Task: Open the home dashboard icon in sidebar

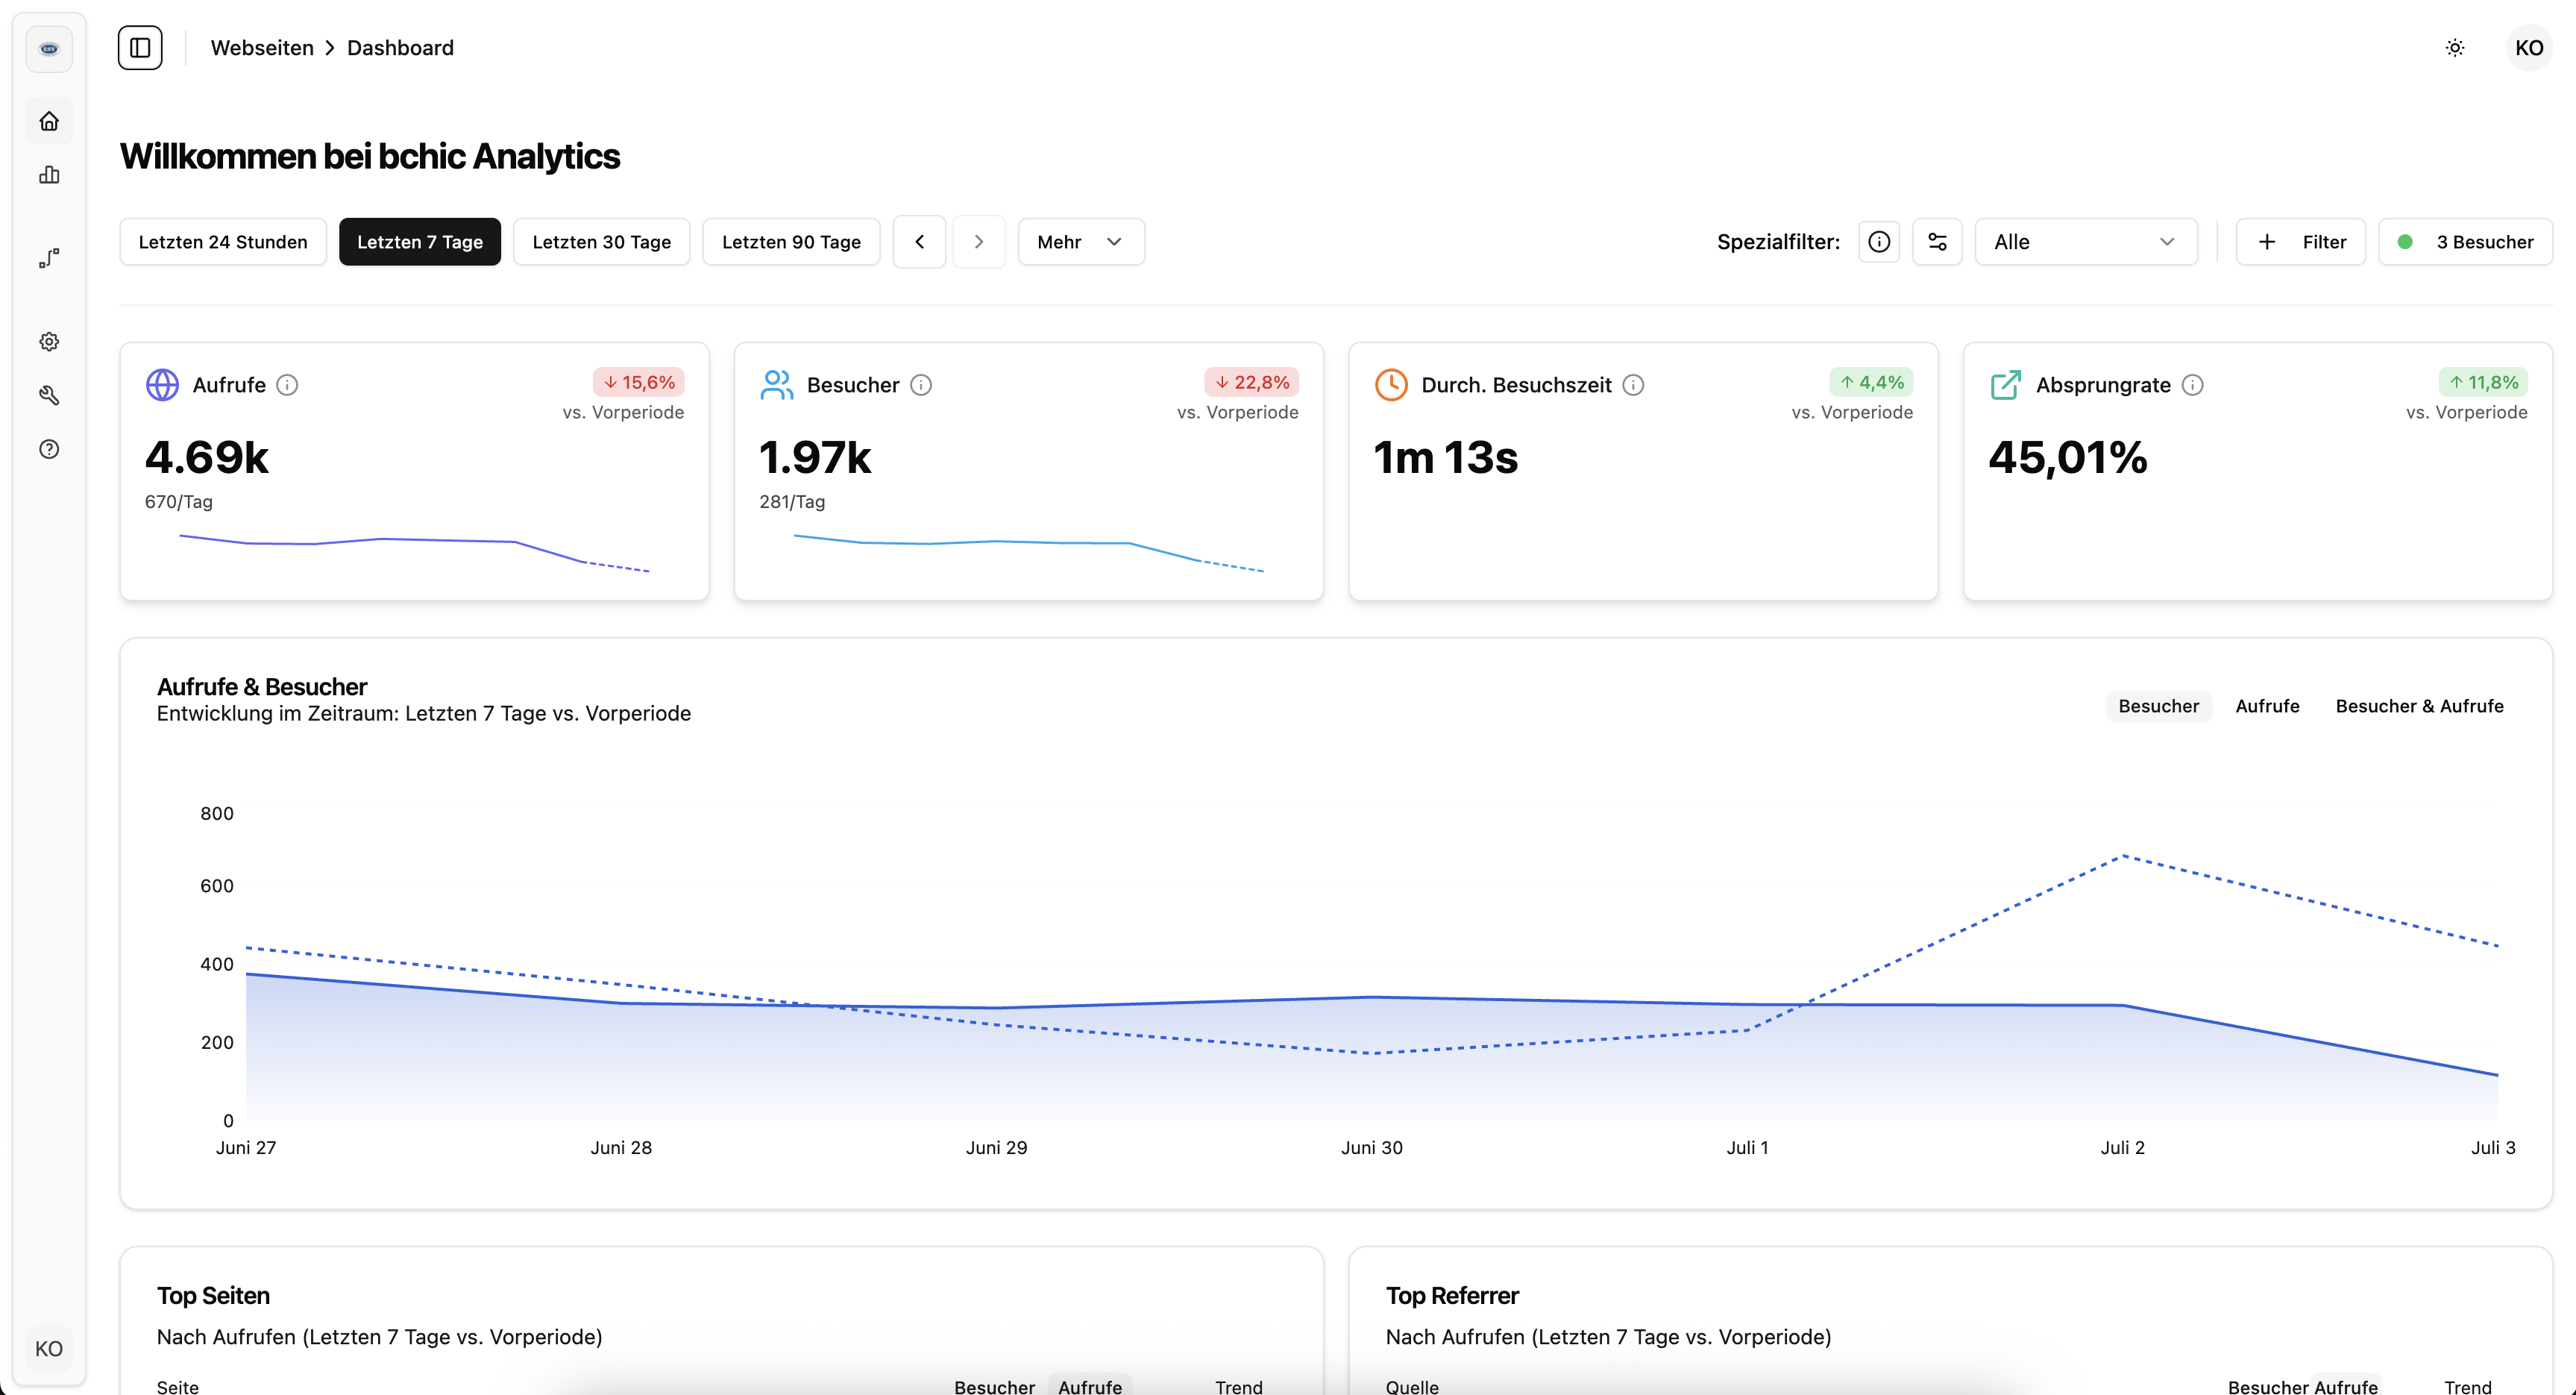Action: [x=49, y=121]
